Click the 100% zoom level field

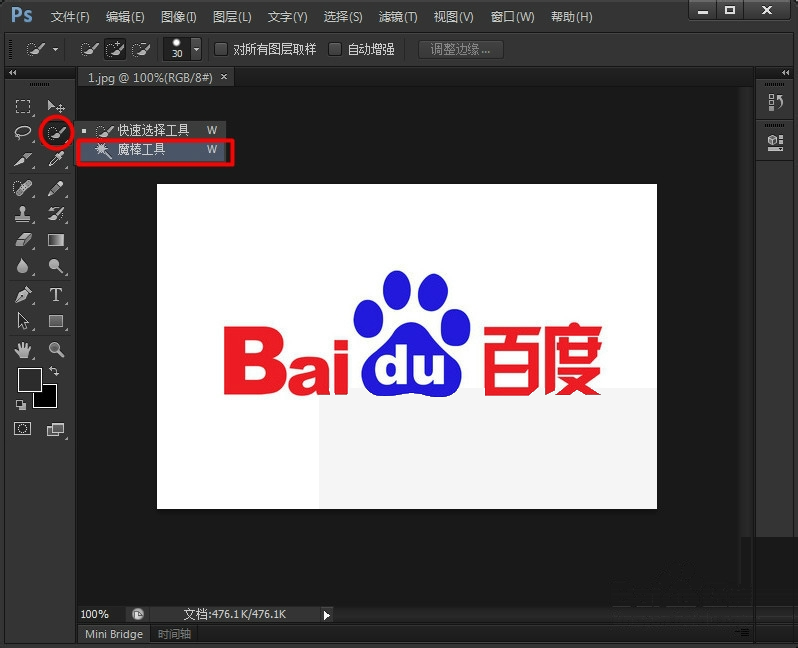pos(95,614)
